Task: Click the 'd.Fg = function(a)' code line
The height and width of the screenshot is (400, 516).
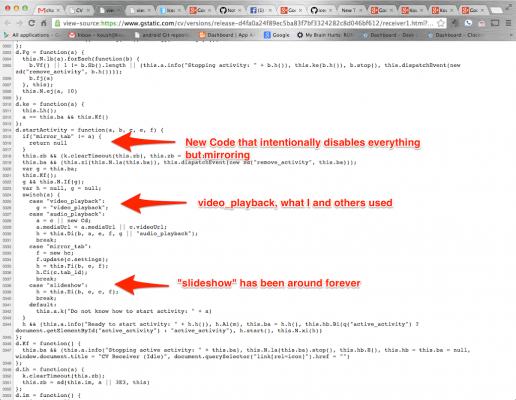Action: pyautogui.click(x=50, y=52)
